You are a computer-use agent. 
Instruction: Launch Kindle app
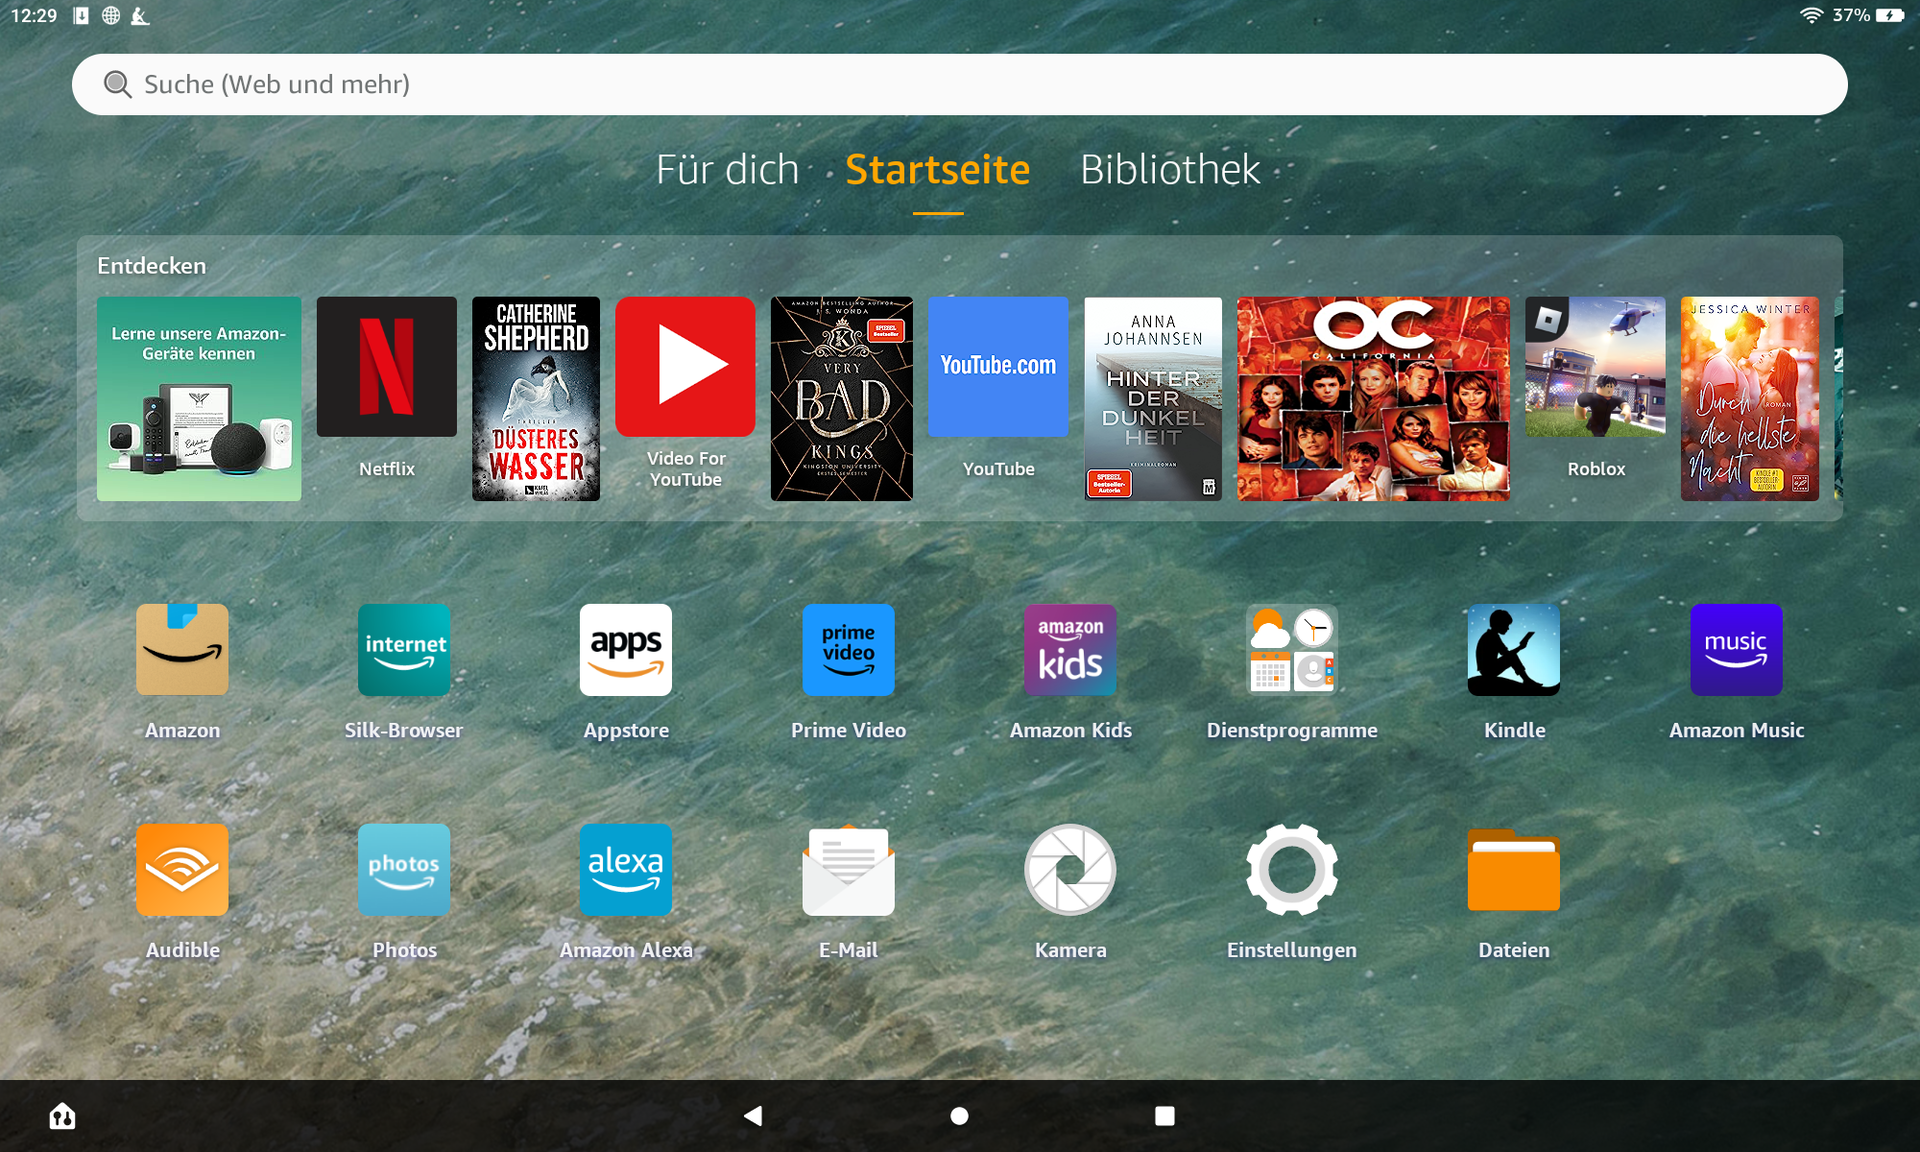click(1514, 668)
